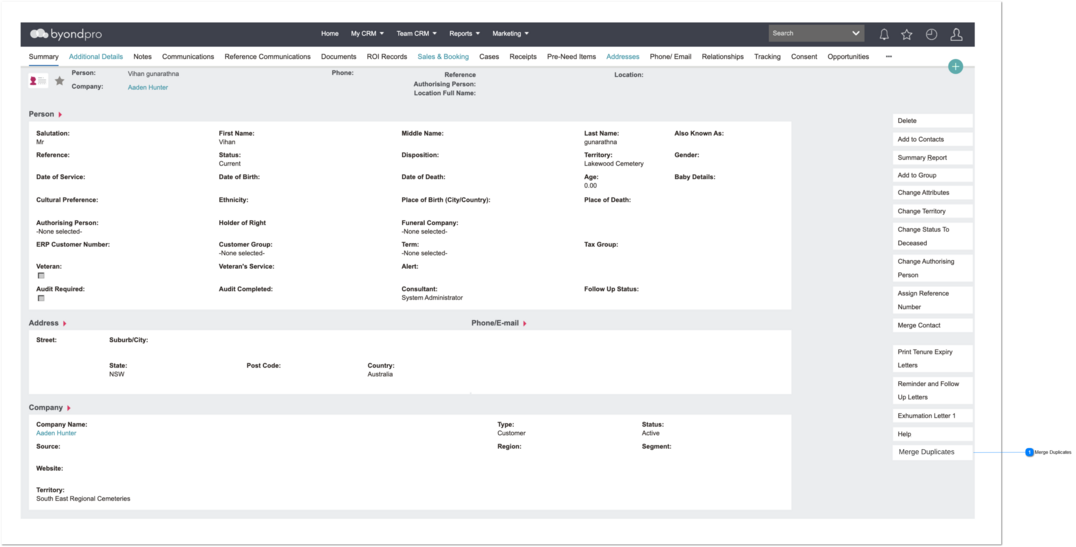This screenshot has height=547, width=1076.
Task: Open the My CRM dropdown menu
Action: [x=367, y=34]
